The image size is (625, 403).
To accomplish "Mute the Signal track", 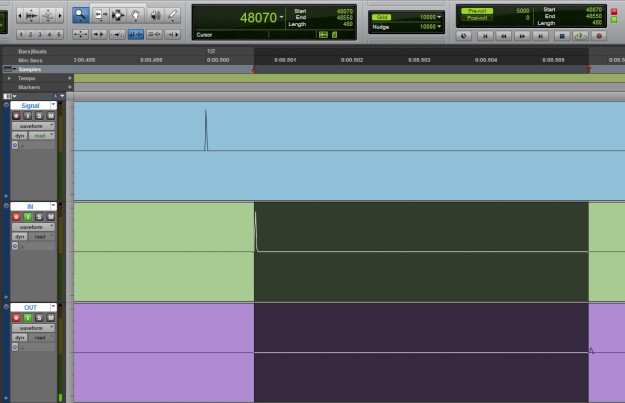I will pyautogui.click(x=52, y=115).
